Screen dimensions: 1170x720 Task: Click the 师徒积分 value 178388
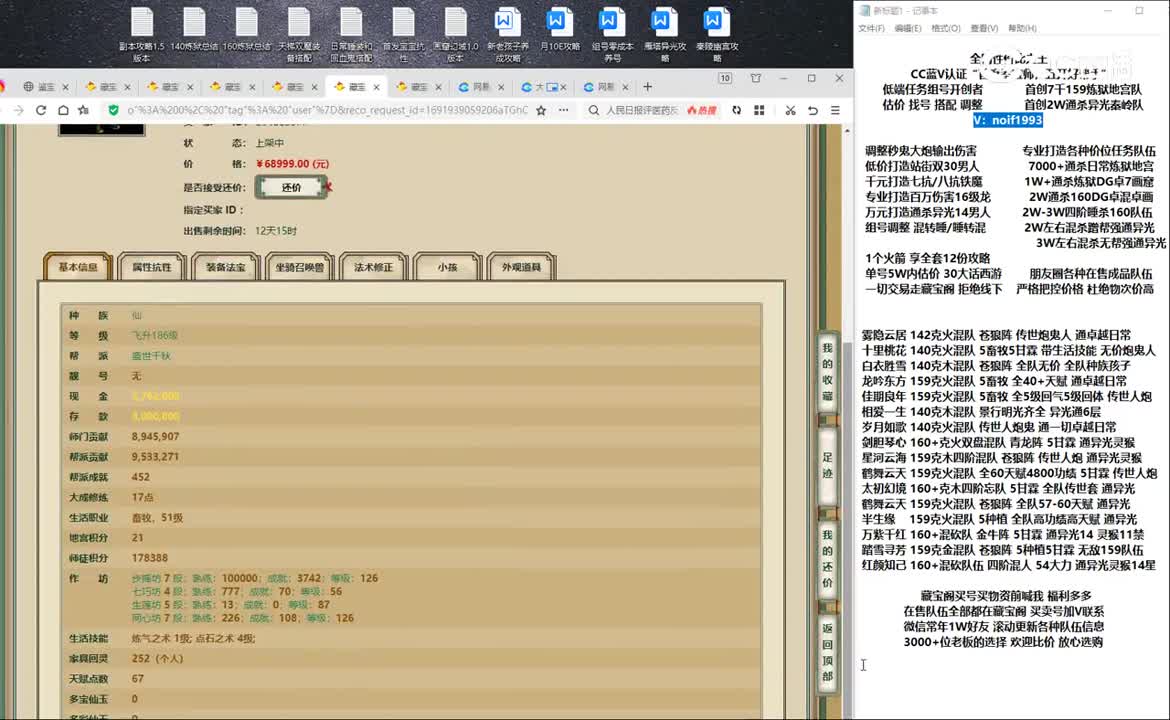pos(149,557)
